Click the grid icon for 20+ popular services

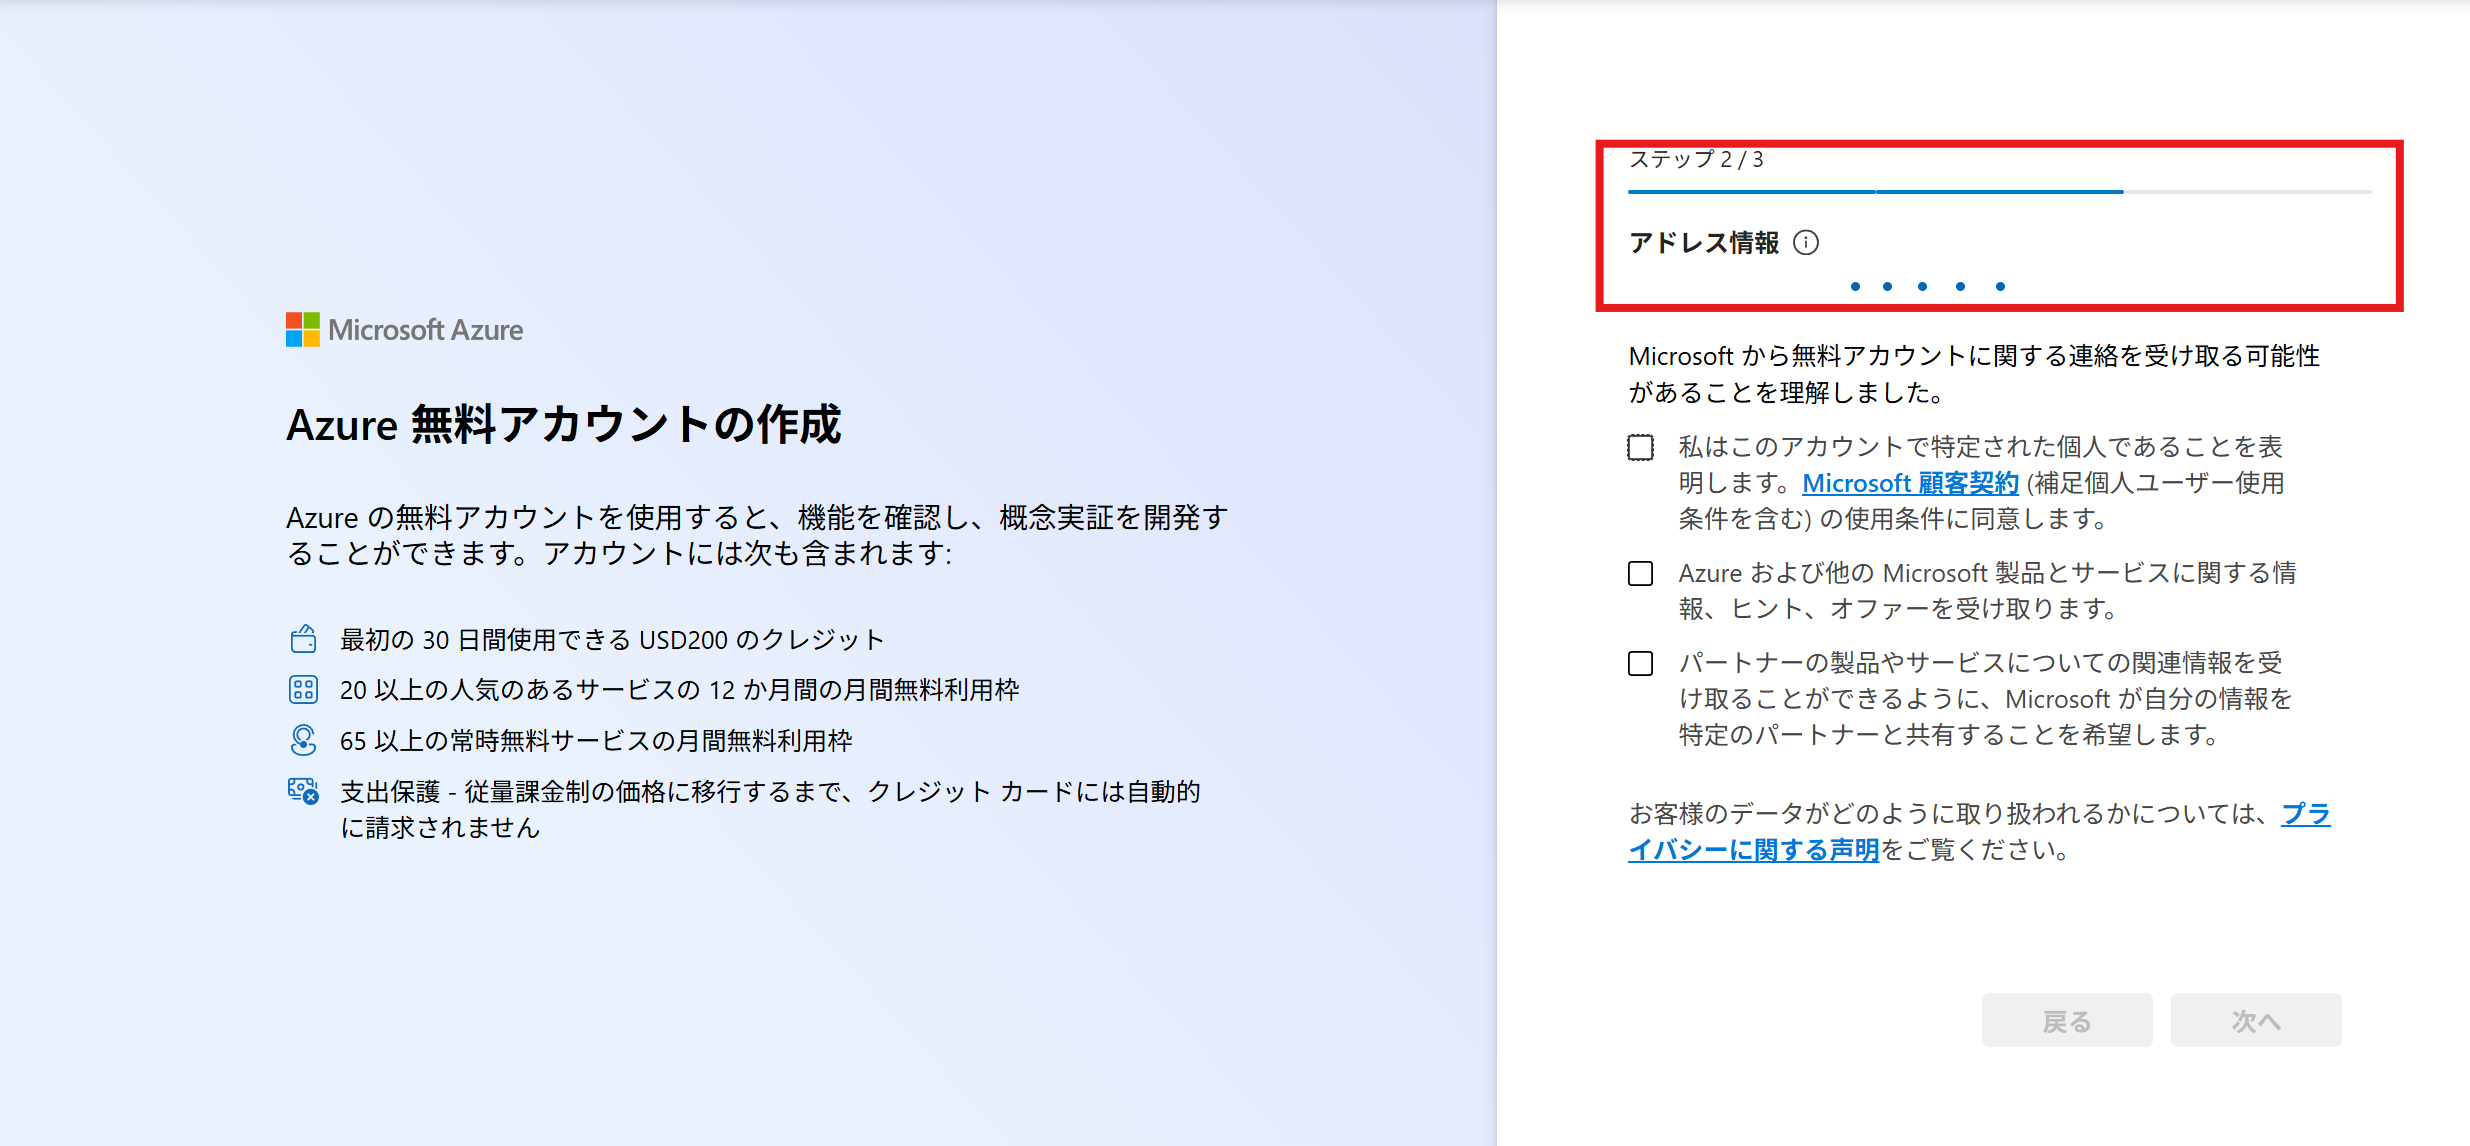pos(302,689)
